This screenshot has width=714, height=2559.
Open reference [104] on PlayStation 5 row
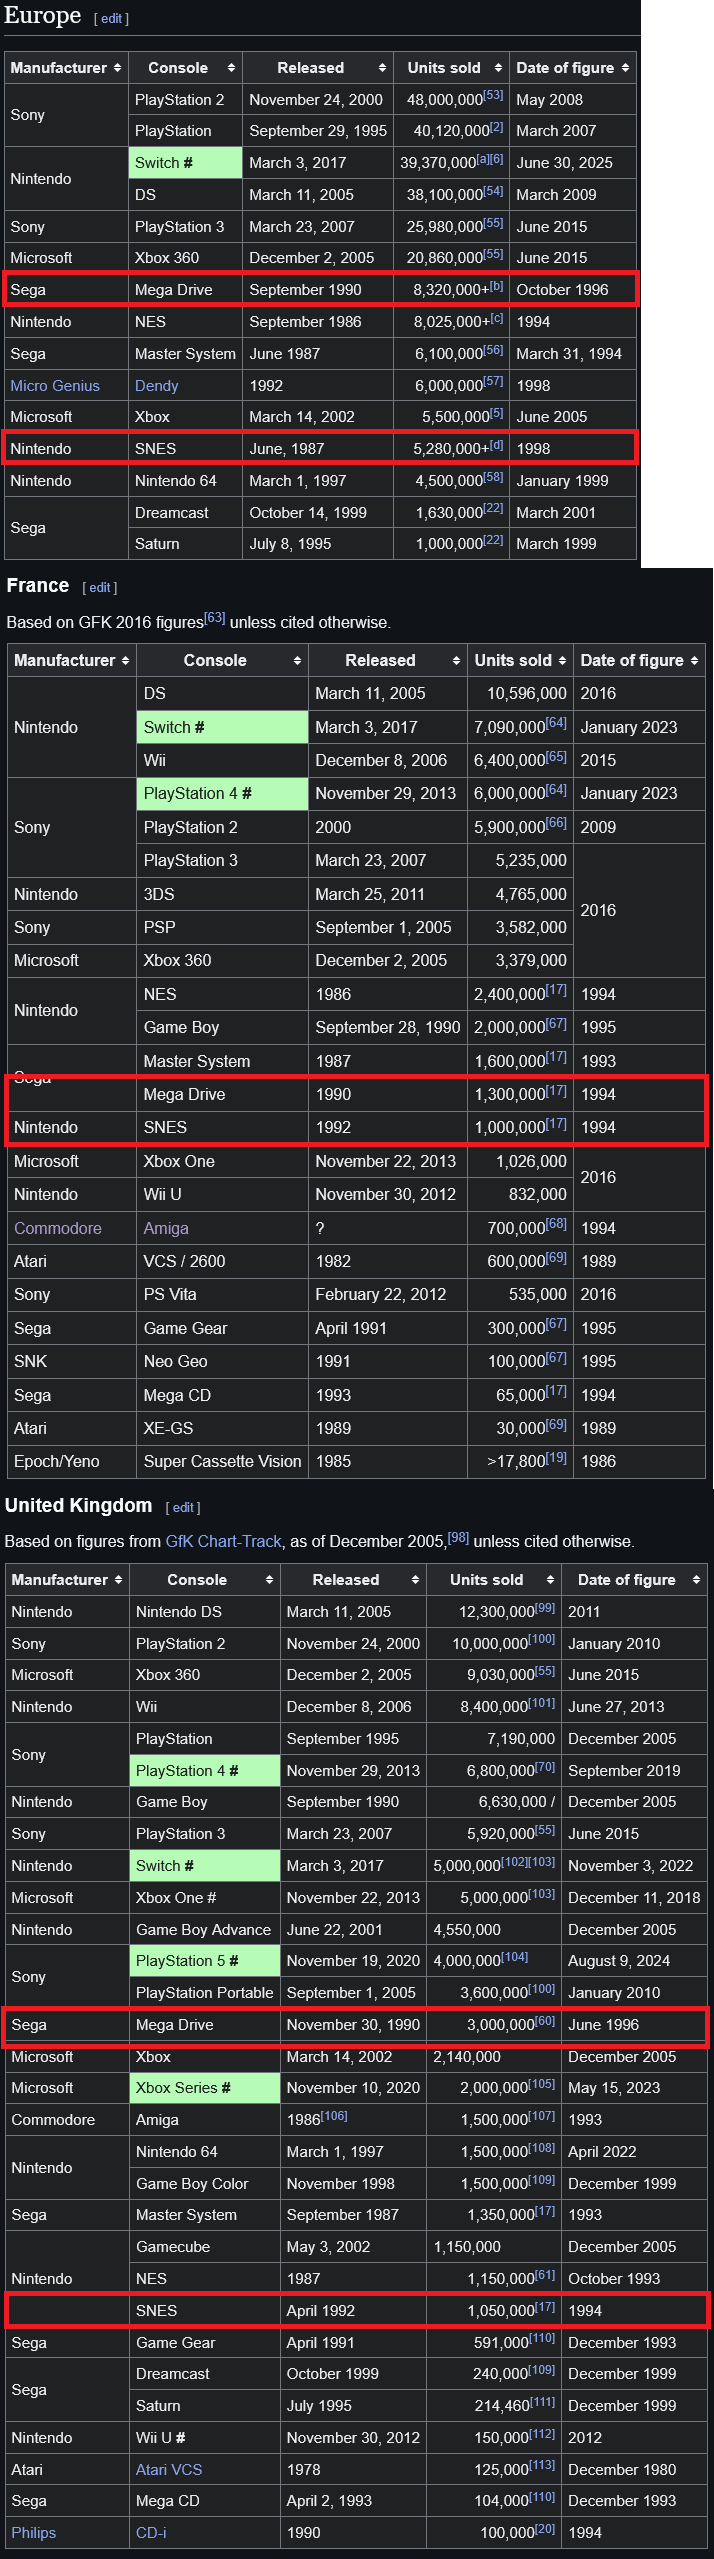514,1957
